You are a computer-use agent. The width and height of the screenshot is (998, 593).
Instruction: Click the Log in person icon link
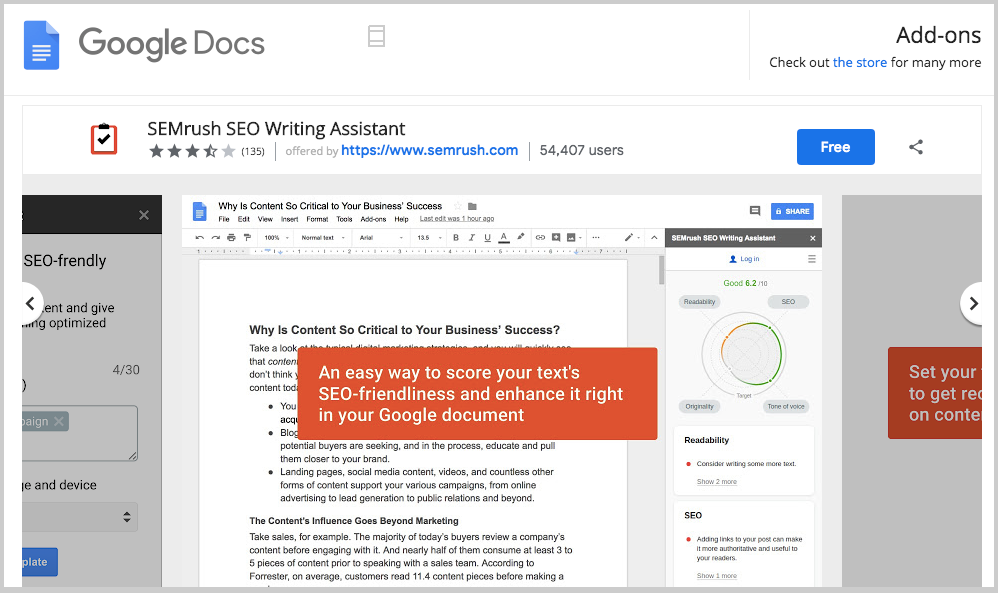coord(744,259)
